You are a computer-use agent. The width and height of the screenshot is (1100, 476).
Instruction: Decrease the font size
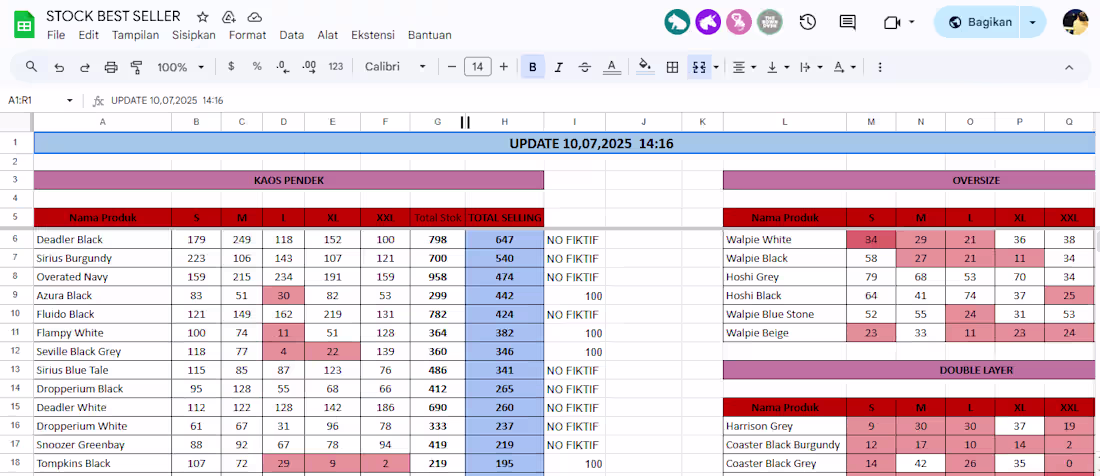point(452,67)
